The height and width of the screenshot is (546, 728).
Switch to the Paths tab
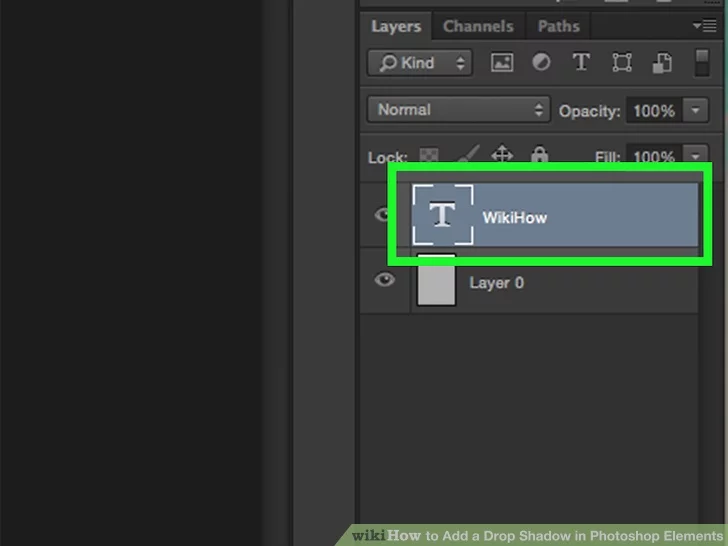point(559,26)
